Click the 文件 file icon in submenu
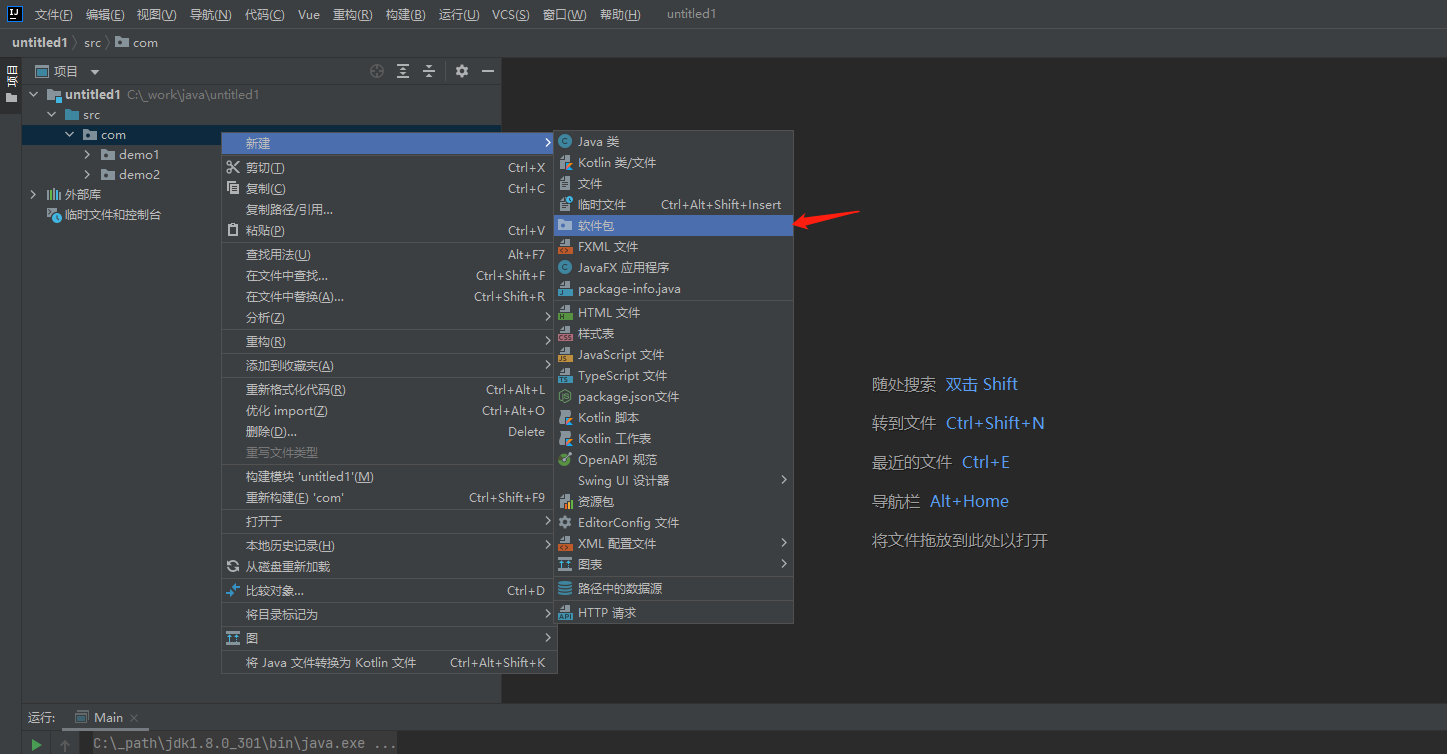This screenshot has width=1447, height=754. click(x=565, y=184)
